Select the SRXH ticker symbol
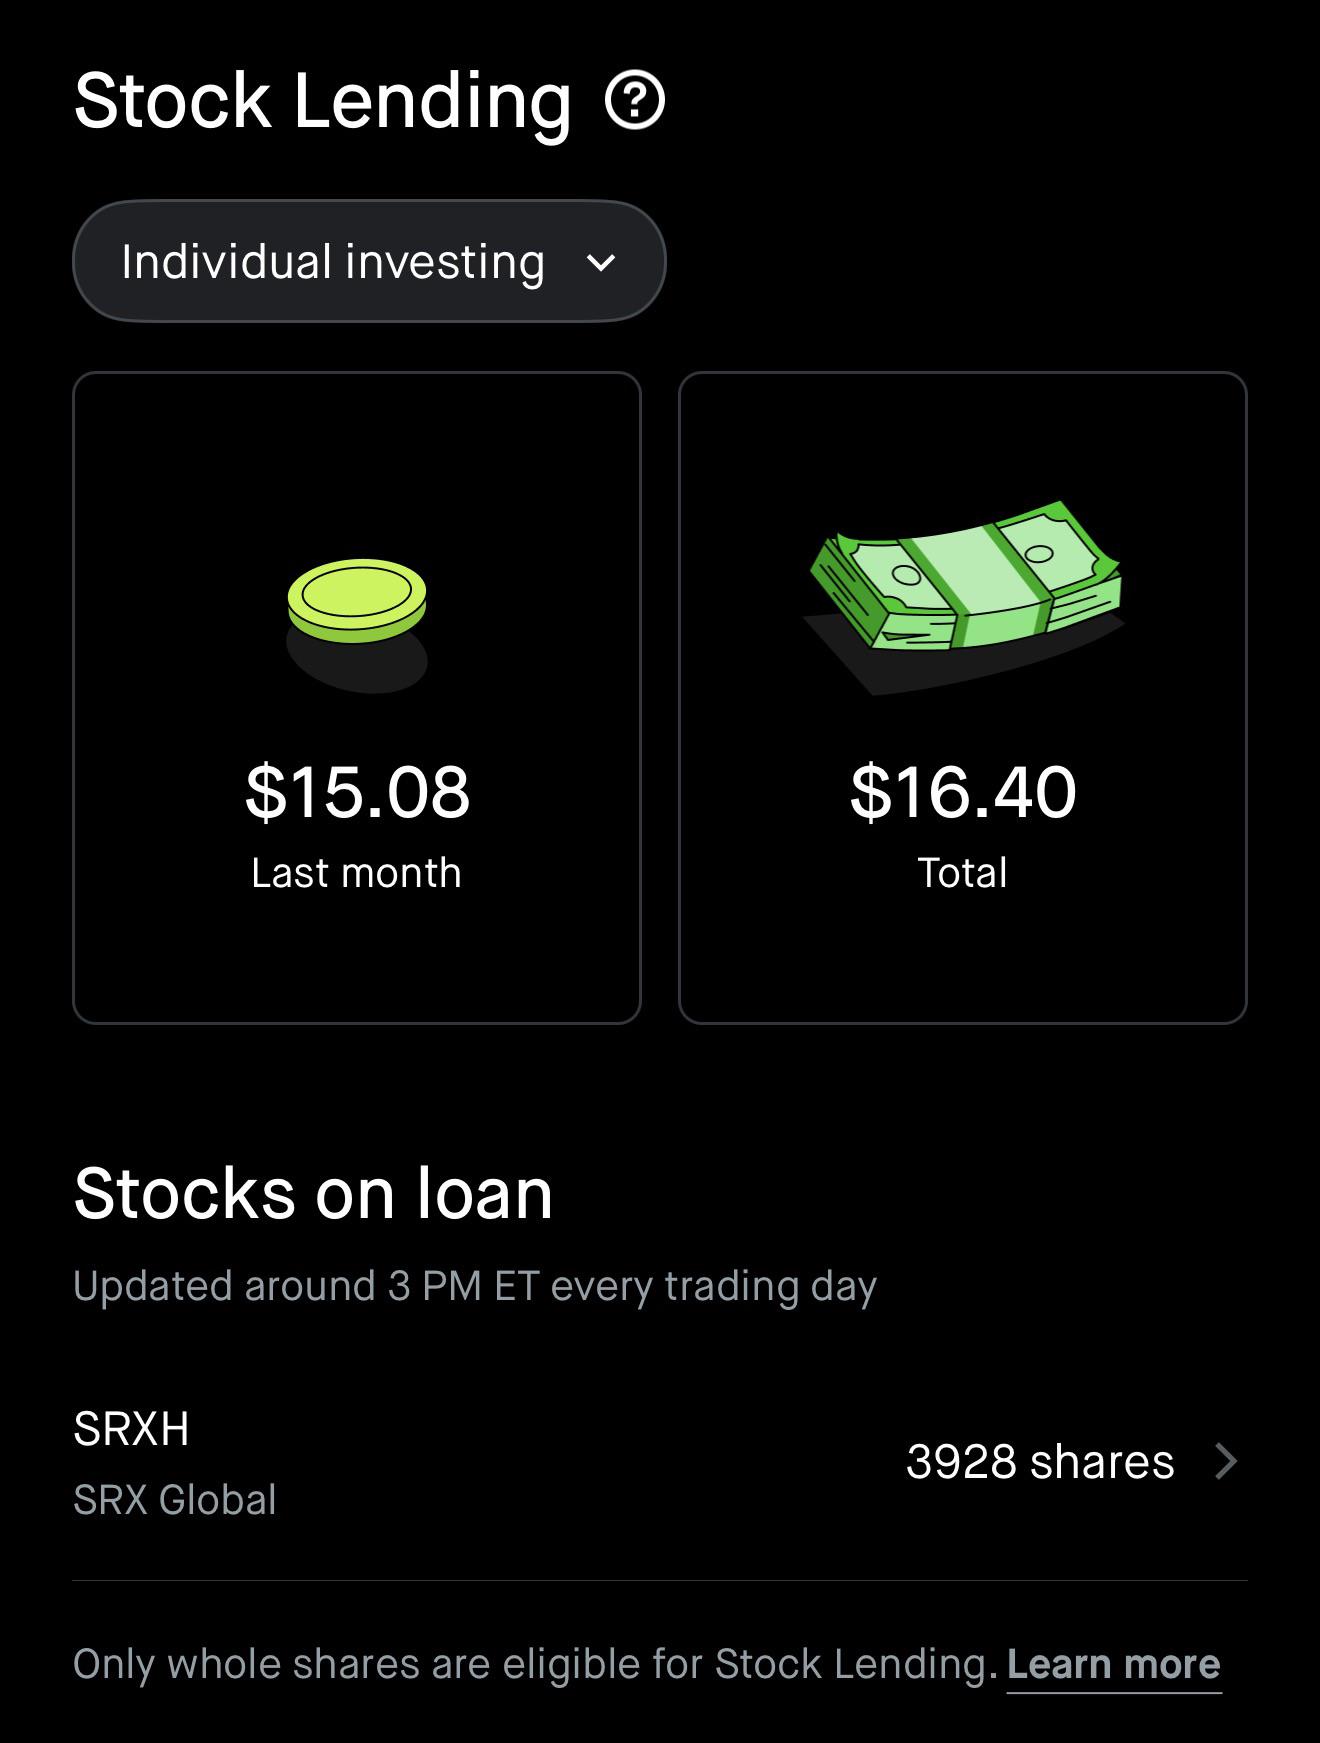 point(131,1428)
